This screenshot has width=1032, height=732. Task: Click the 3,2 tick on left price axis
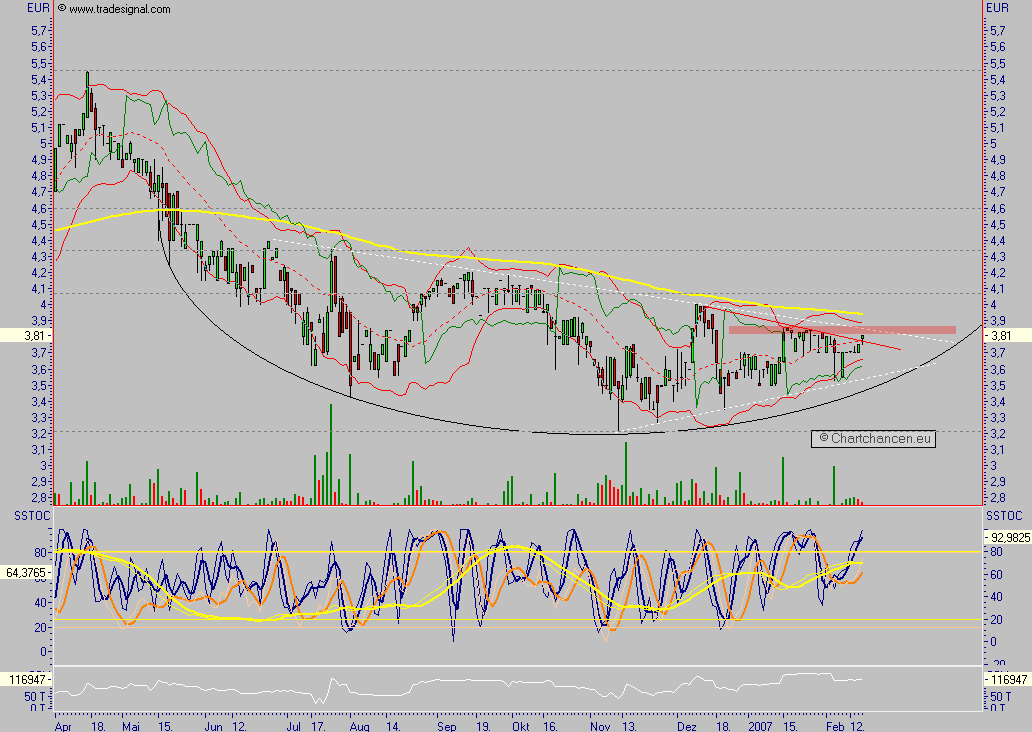pos(38,434)
